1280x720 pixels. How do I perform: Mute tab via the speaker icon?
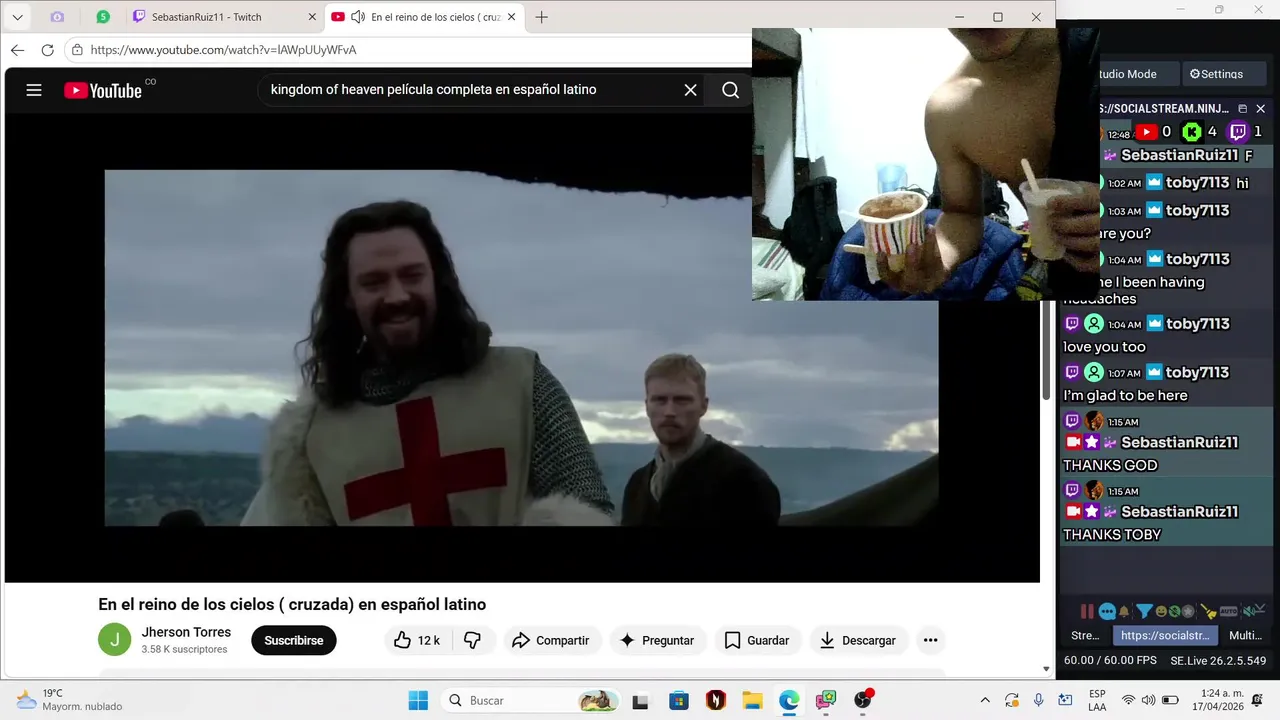pyautogui.click(x=358, y=17)
